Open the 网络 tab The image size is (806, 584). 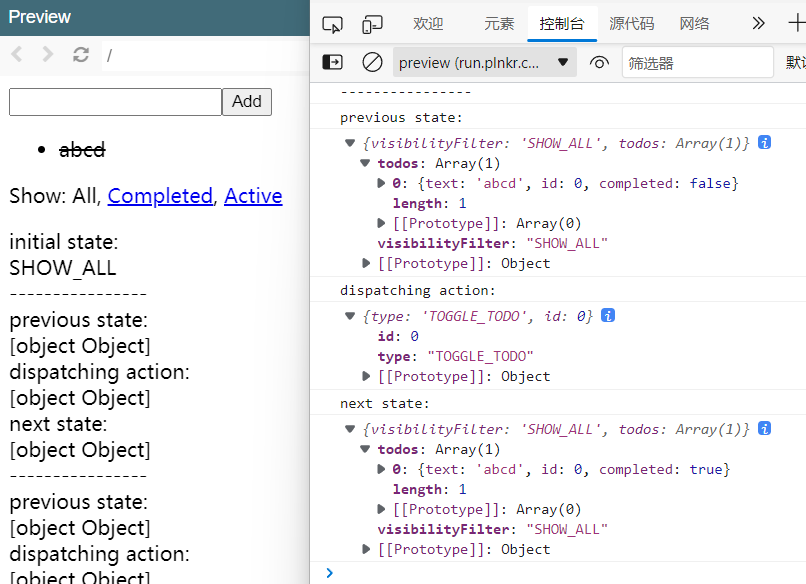[x=694, y=24]
